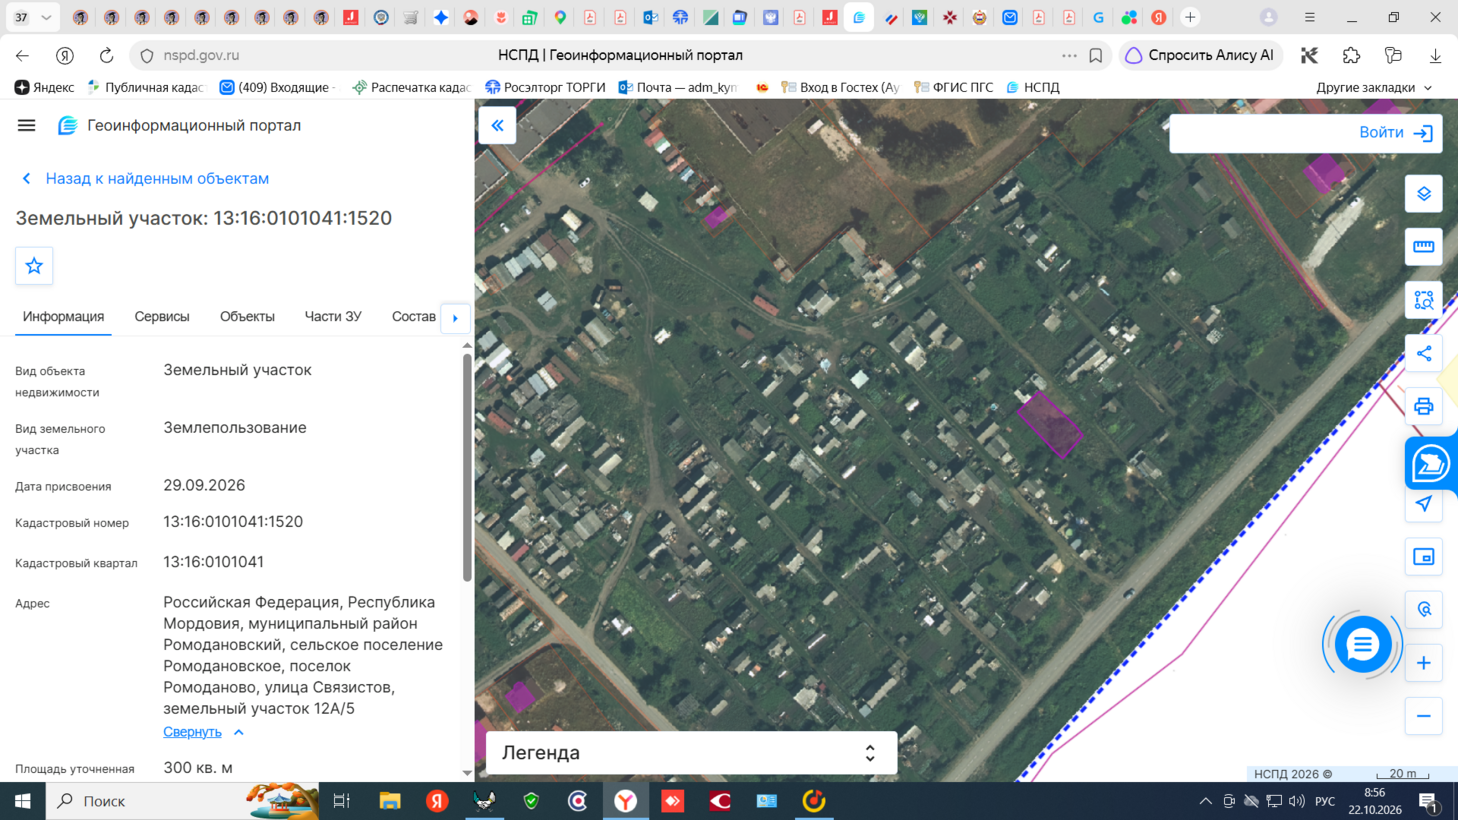Open the Geoportal hamburger menu
The image size is (1458, 820).
pos(26,125)
